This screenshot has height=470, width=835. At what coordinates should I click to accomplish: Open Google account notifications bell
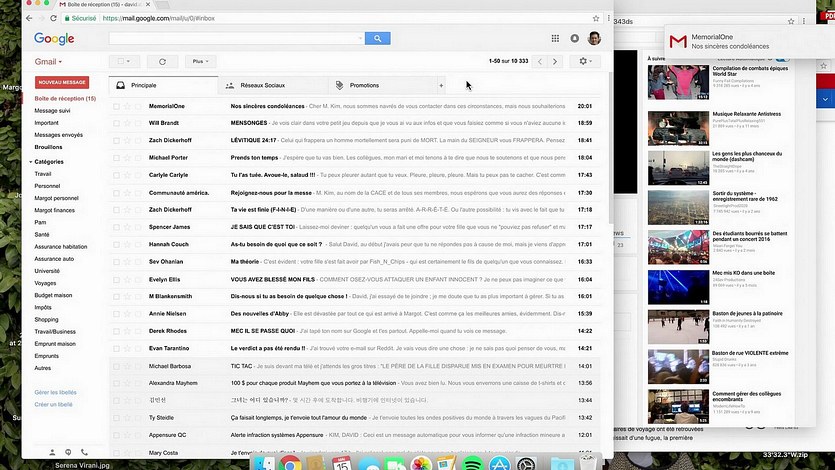point(575,38)
